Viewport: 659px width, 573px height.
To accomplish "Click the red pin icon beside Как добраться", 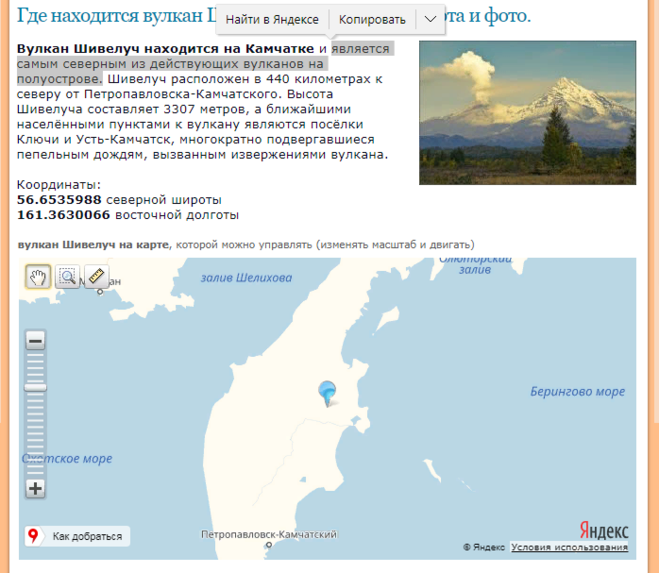I will (x=33, y=537).
